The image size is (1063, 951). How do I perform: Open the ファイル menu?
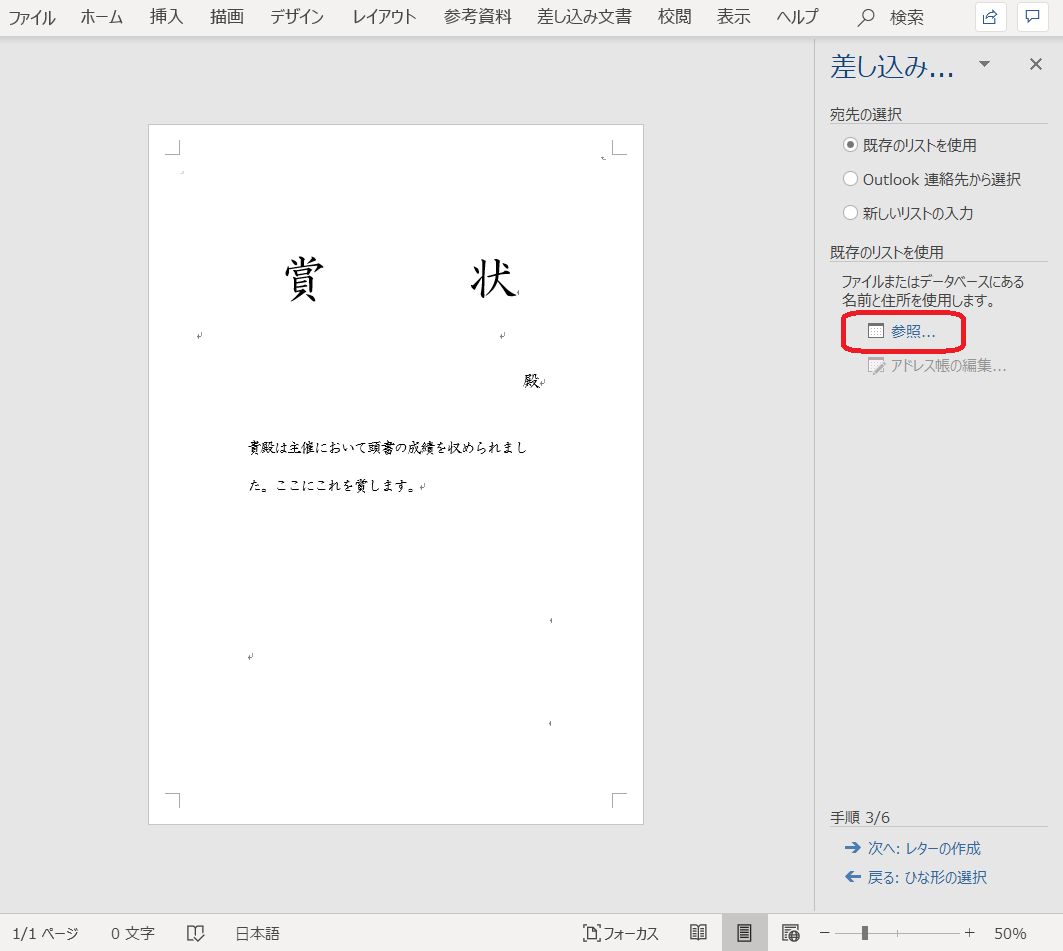(x=32, y=17)
